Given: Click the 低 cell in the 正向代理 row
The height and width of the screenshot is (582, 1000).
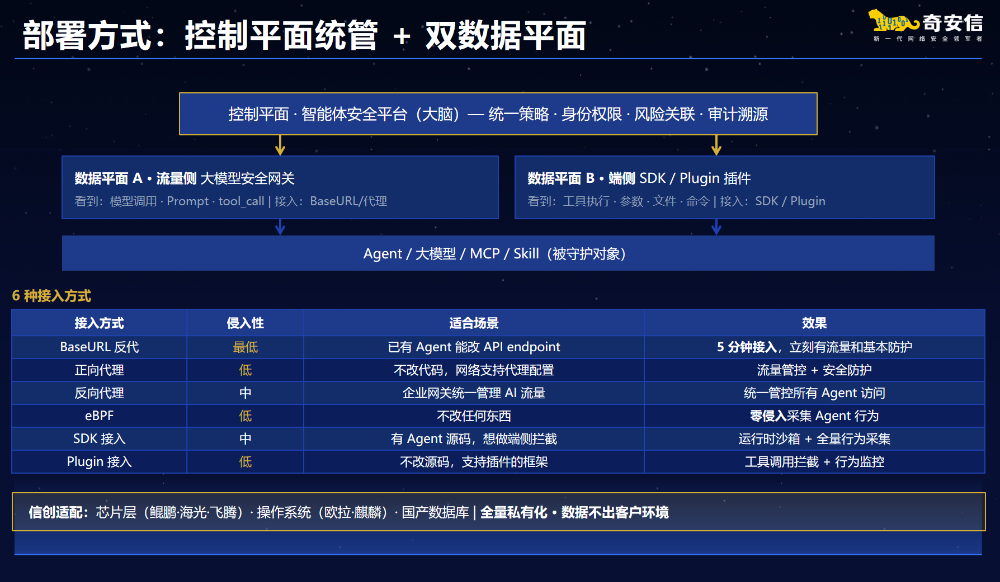Looking at the screenshot, I should tap(245, 370).
